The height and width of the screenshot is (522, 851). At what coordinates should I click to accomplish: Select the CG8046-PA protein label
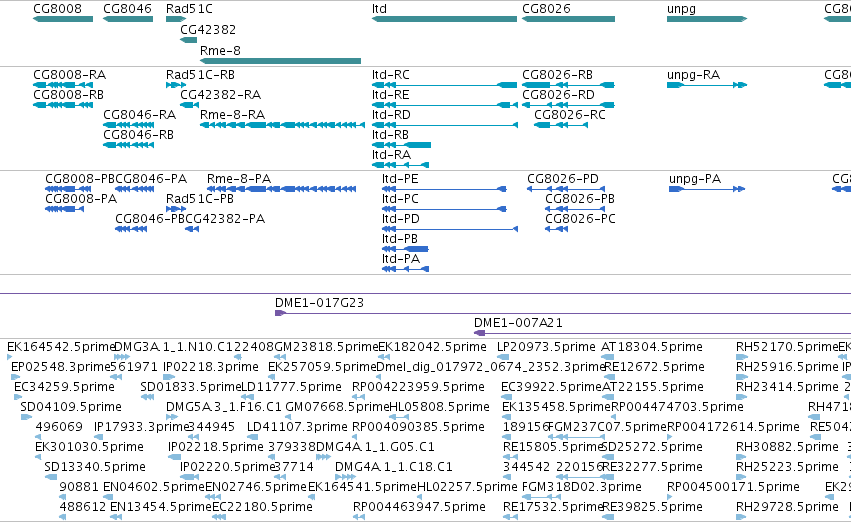[151, 179]
